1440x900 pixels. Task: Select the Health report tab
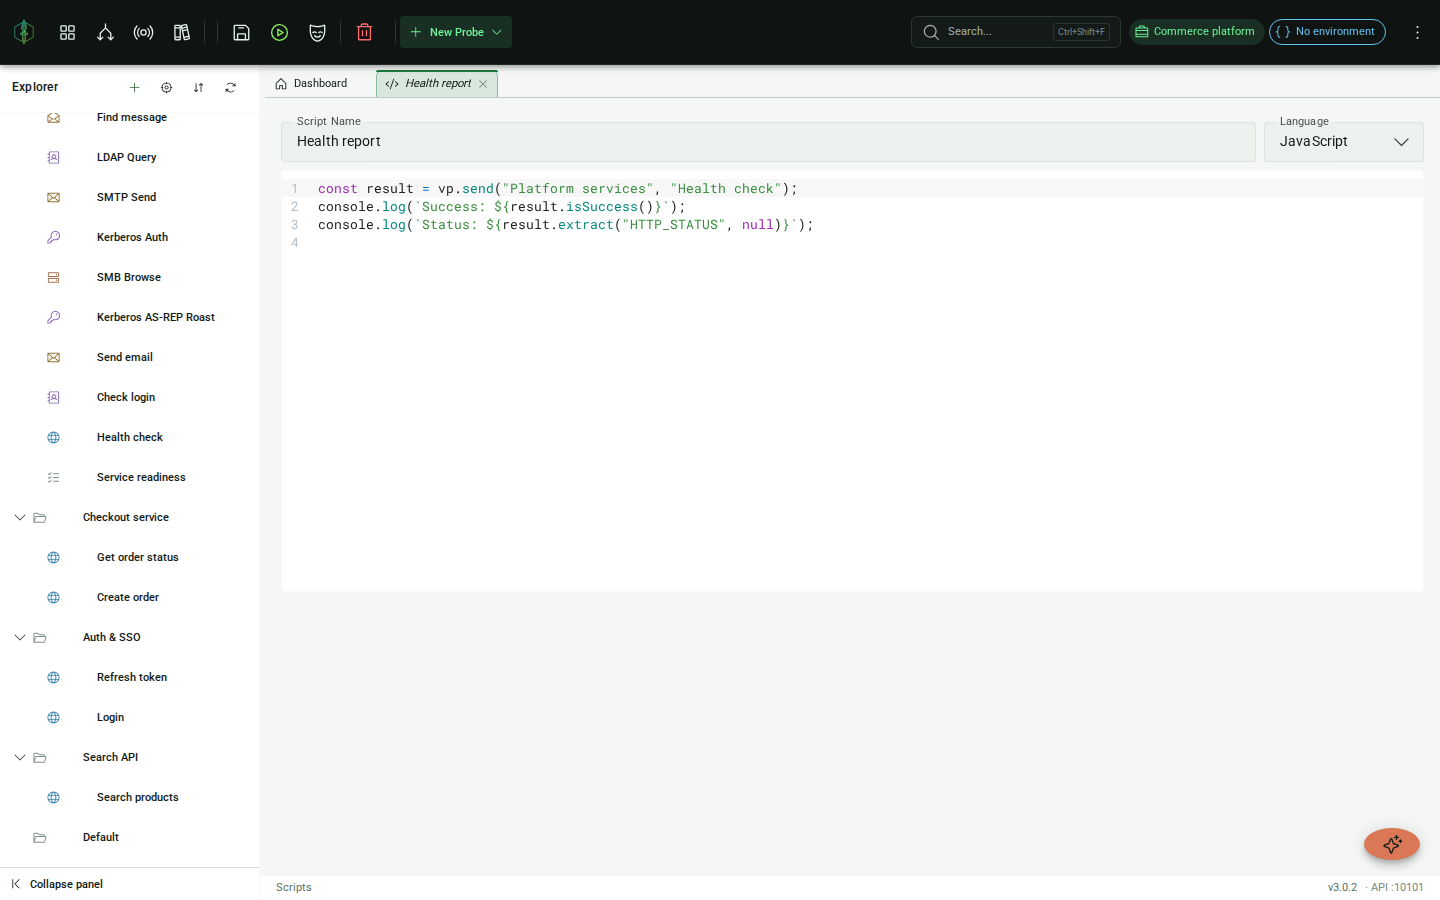click(x=437, y=84)
